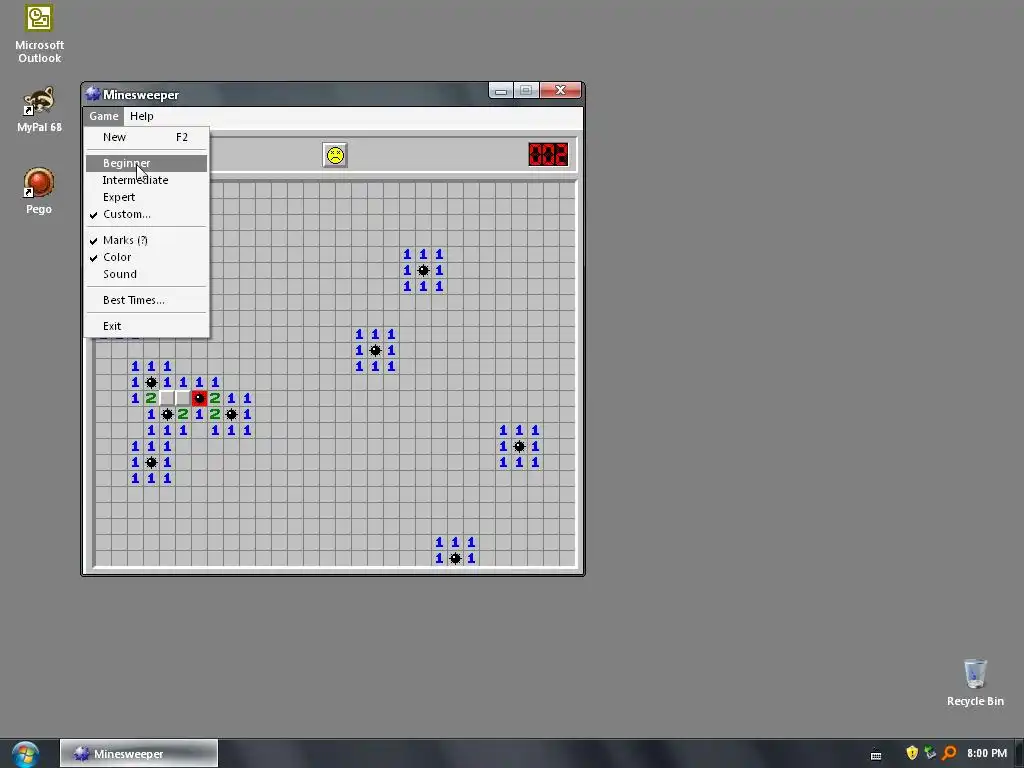The height and width of the screenshot is (768, 1024).
Task: Close the Minesweeper window
Action: tap(560, 90)
